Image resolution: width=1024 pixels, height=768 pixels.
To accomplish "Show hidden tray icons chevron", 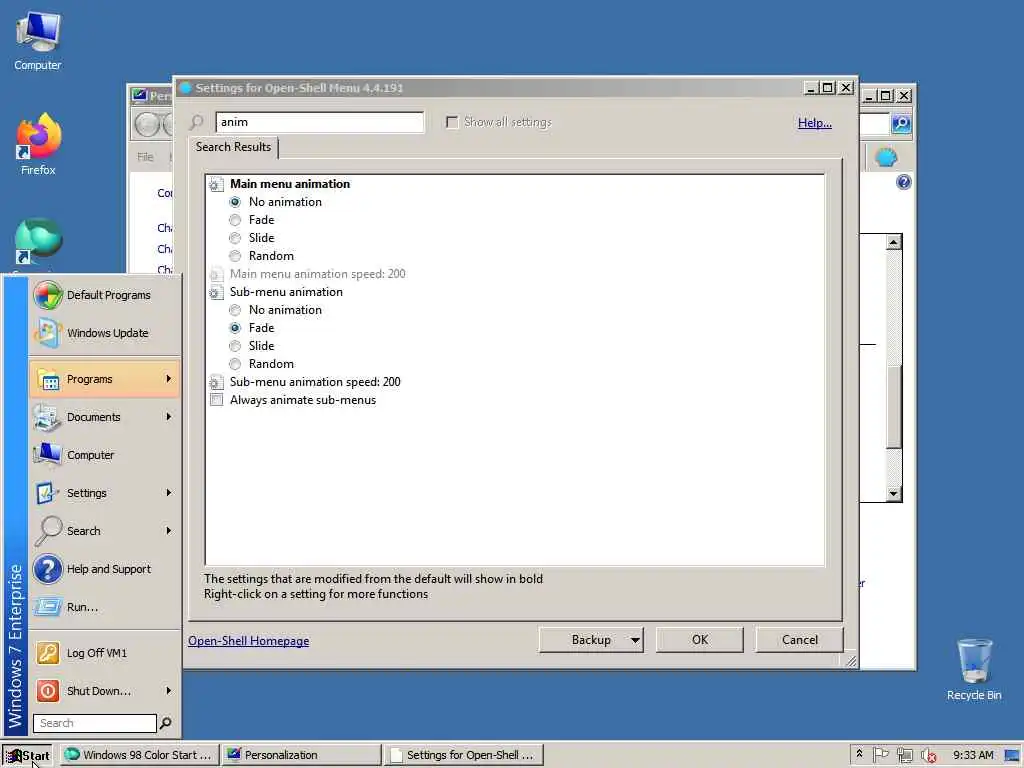I will (x=859, y=754).
